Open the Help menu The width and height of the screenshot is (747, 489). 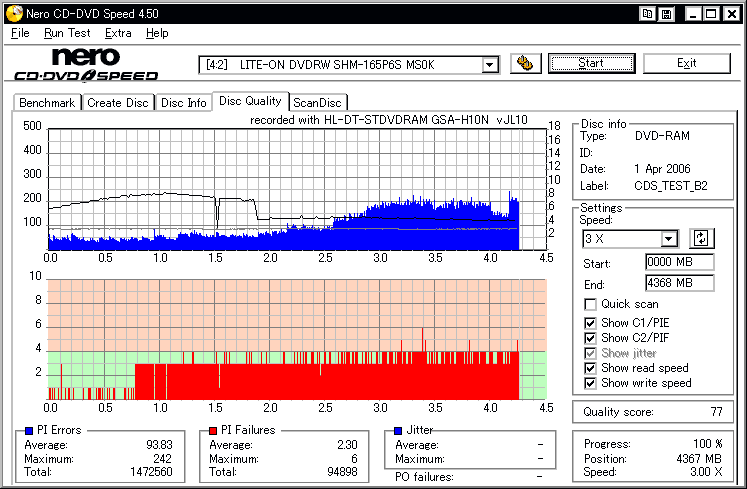157,33
